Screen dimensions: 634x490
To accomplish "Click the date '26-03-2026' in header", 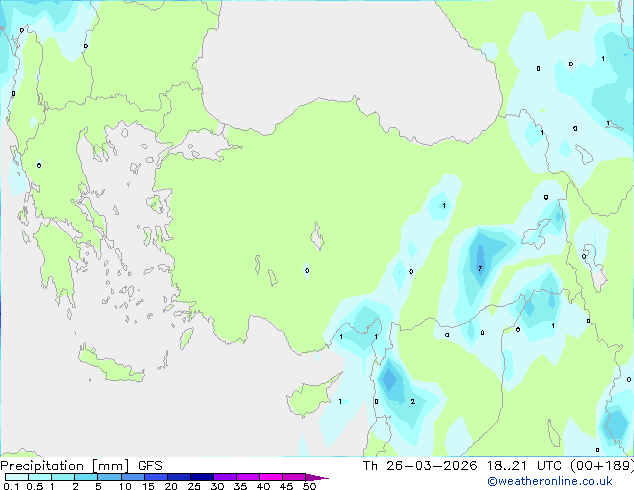I will pyautogui.click(x=431, y=466).
